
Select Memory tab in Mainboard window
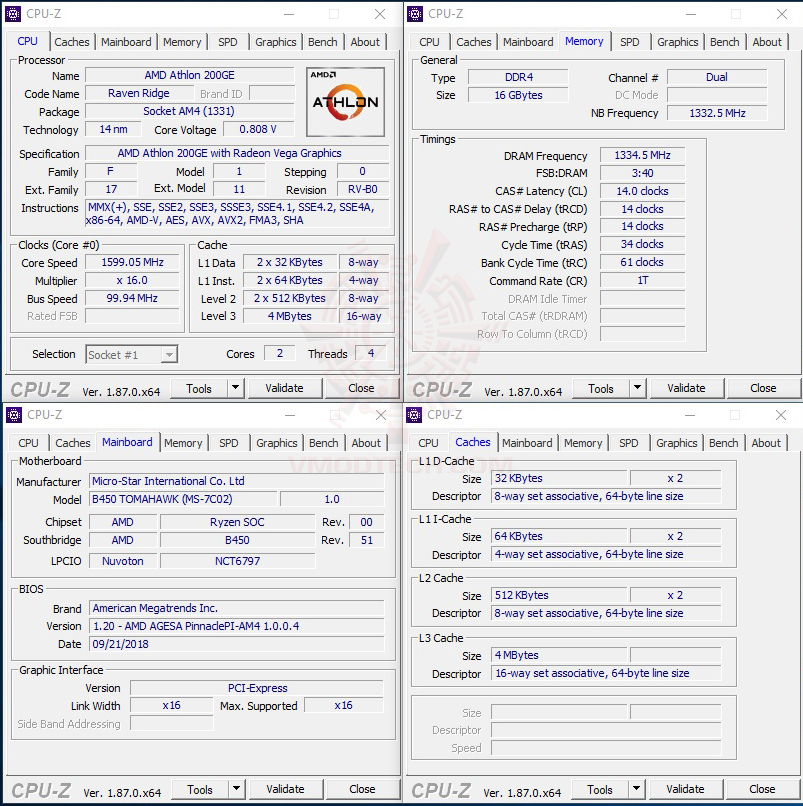coord(183,443)
